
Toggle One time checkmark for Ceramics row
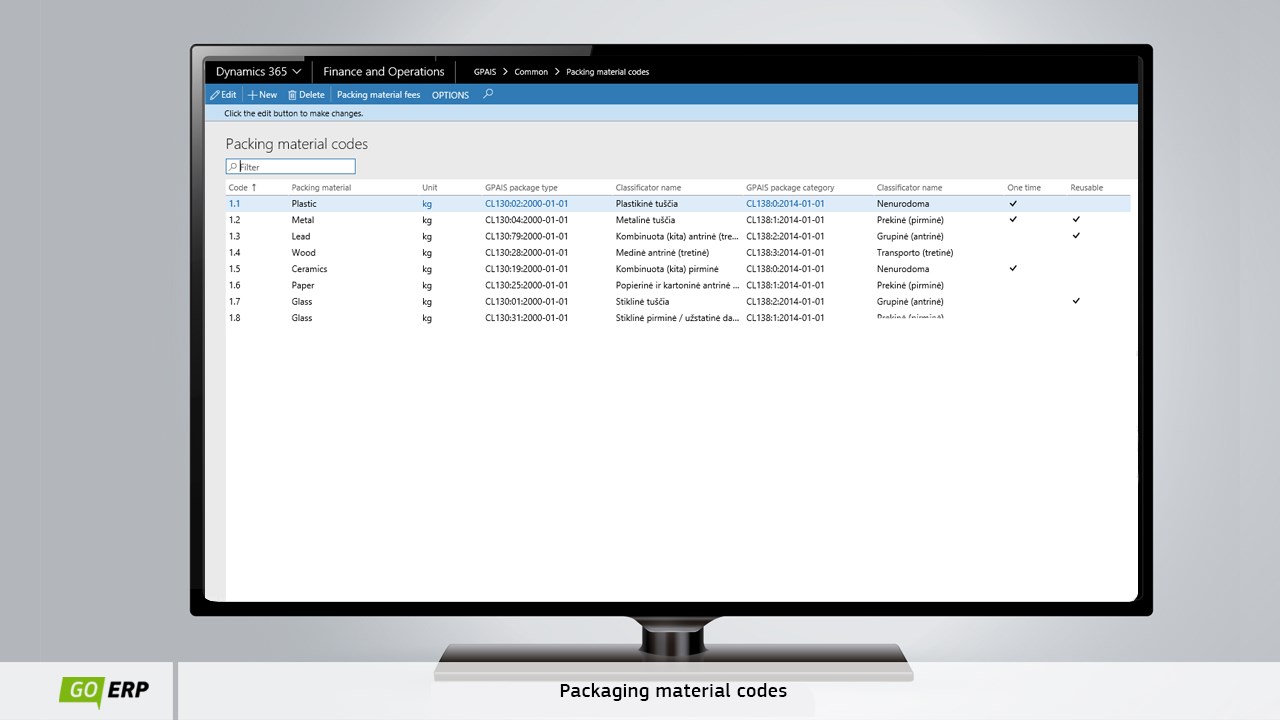(x=1013, y=268)
